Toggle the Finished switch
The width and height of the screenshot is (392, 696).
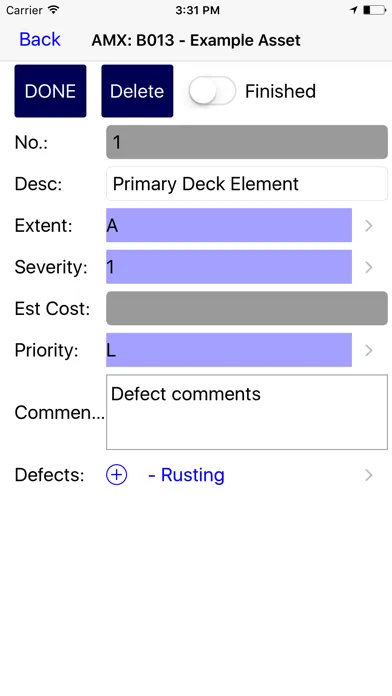click(x=212, y=91)
